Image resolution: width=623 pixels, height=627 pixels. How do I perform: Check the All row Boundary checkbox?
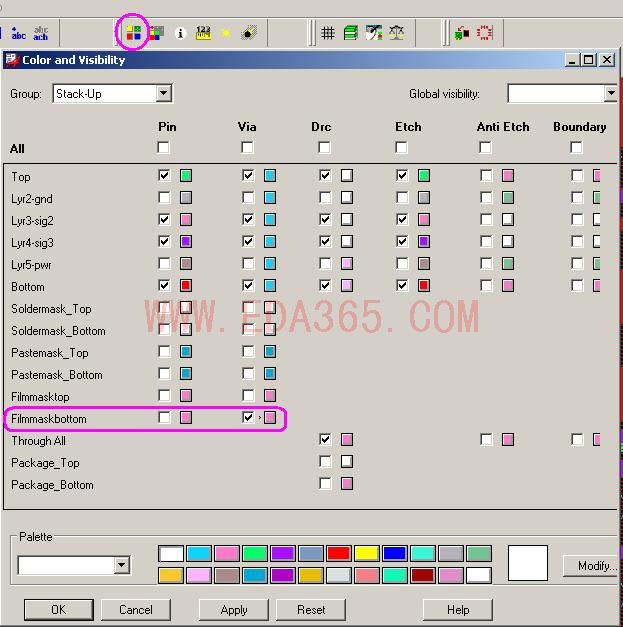pos(576,148)
